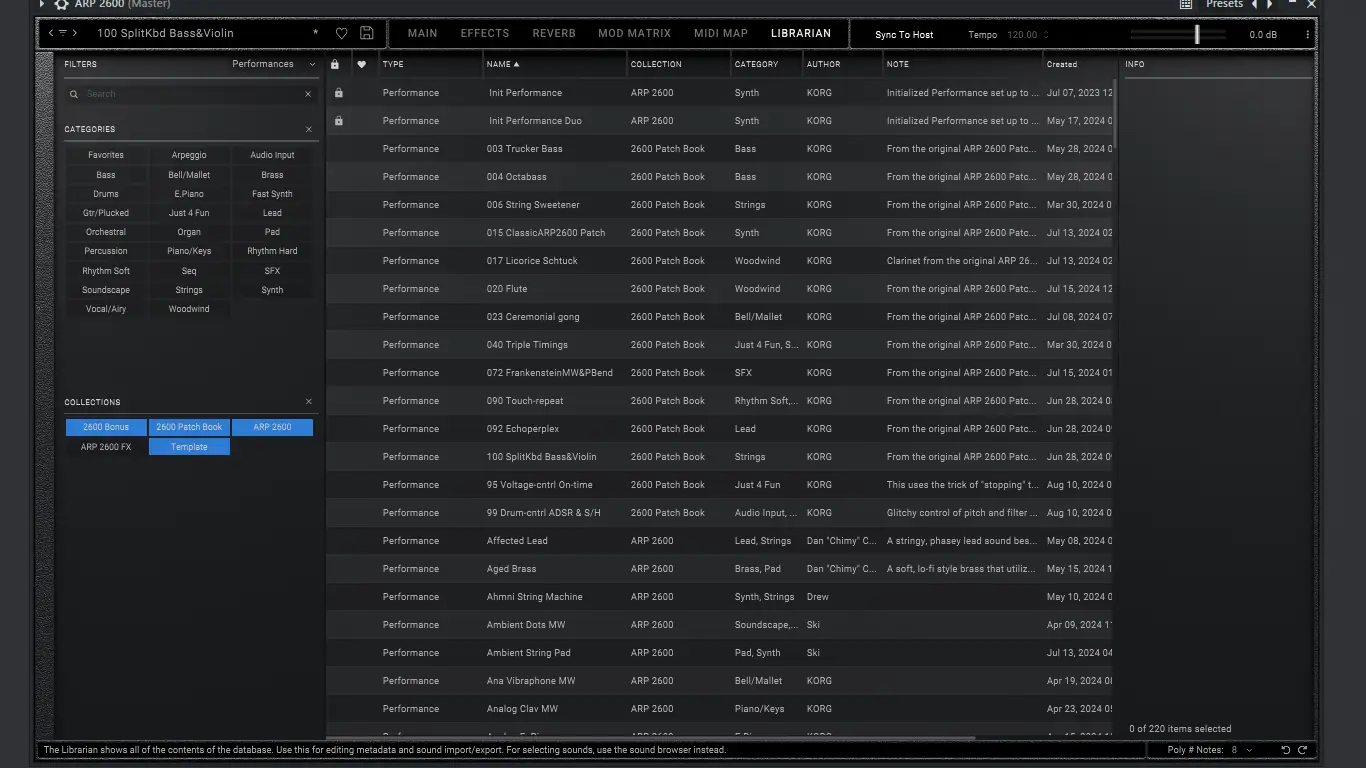
Task: Select the LIBRARIAN tab
Action: 801,33
